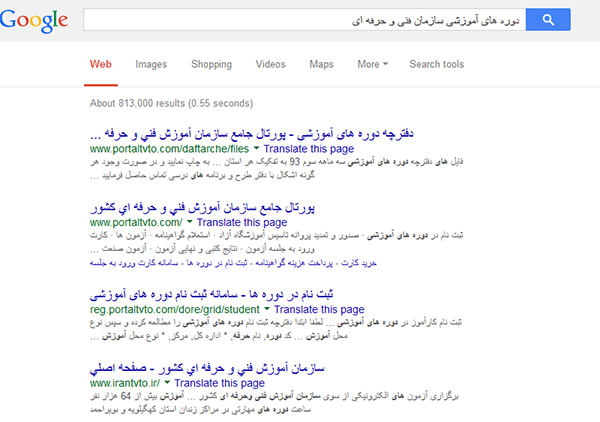Expand the More dropdown menu
This screenshot has width=600, height=422.
click(x=374, y=64)
